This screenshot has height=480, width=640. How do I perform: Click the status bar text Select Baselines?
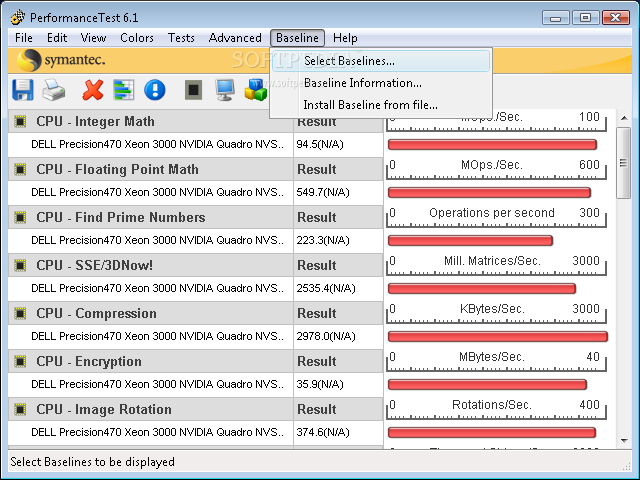tap(92, 462)
